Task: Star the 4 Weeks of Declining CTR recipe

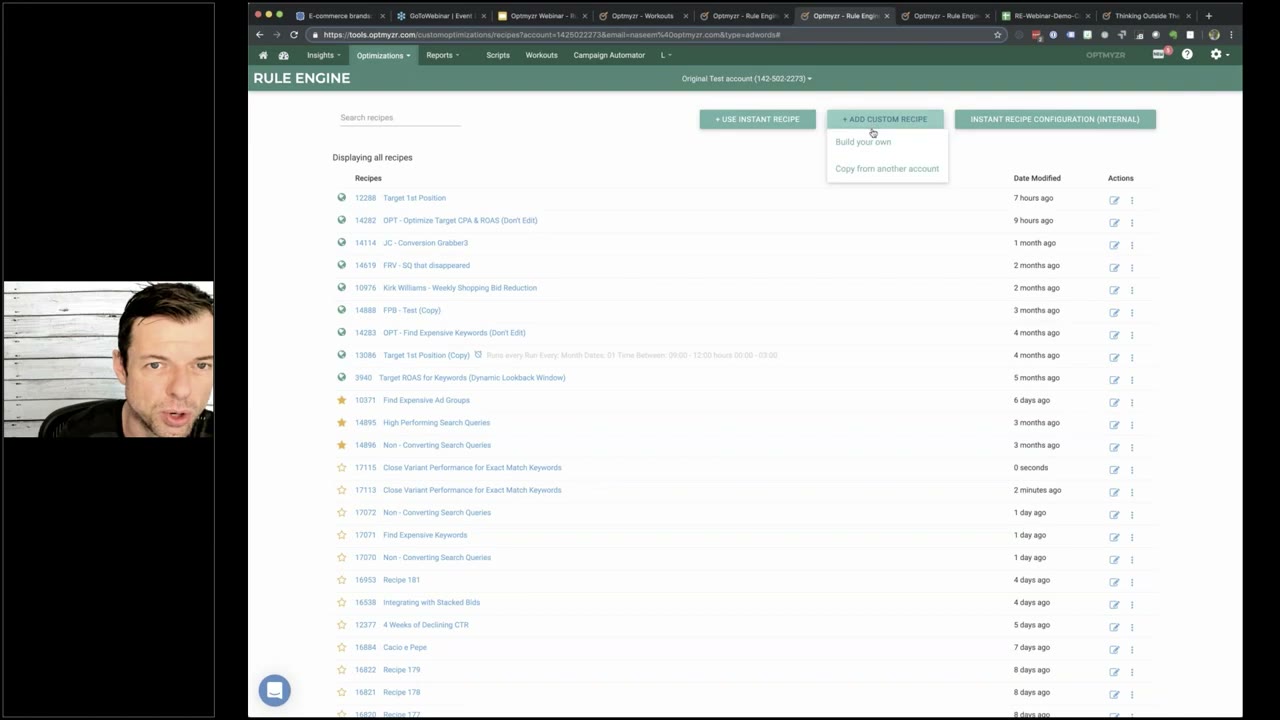Action: point(341,625)
